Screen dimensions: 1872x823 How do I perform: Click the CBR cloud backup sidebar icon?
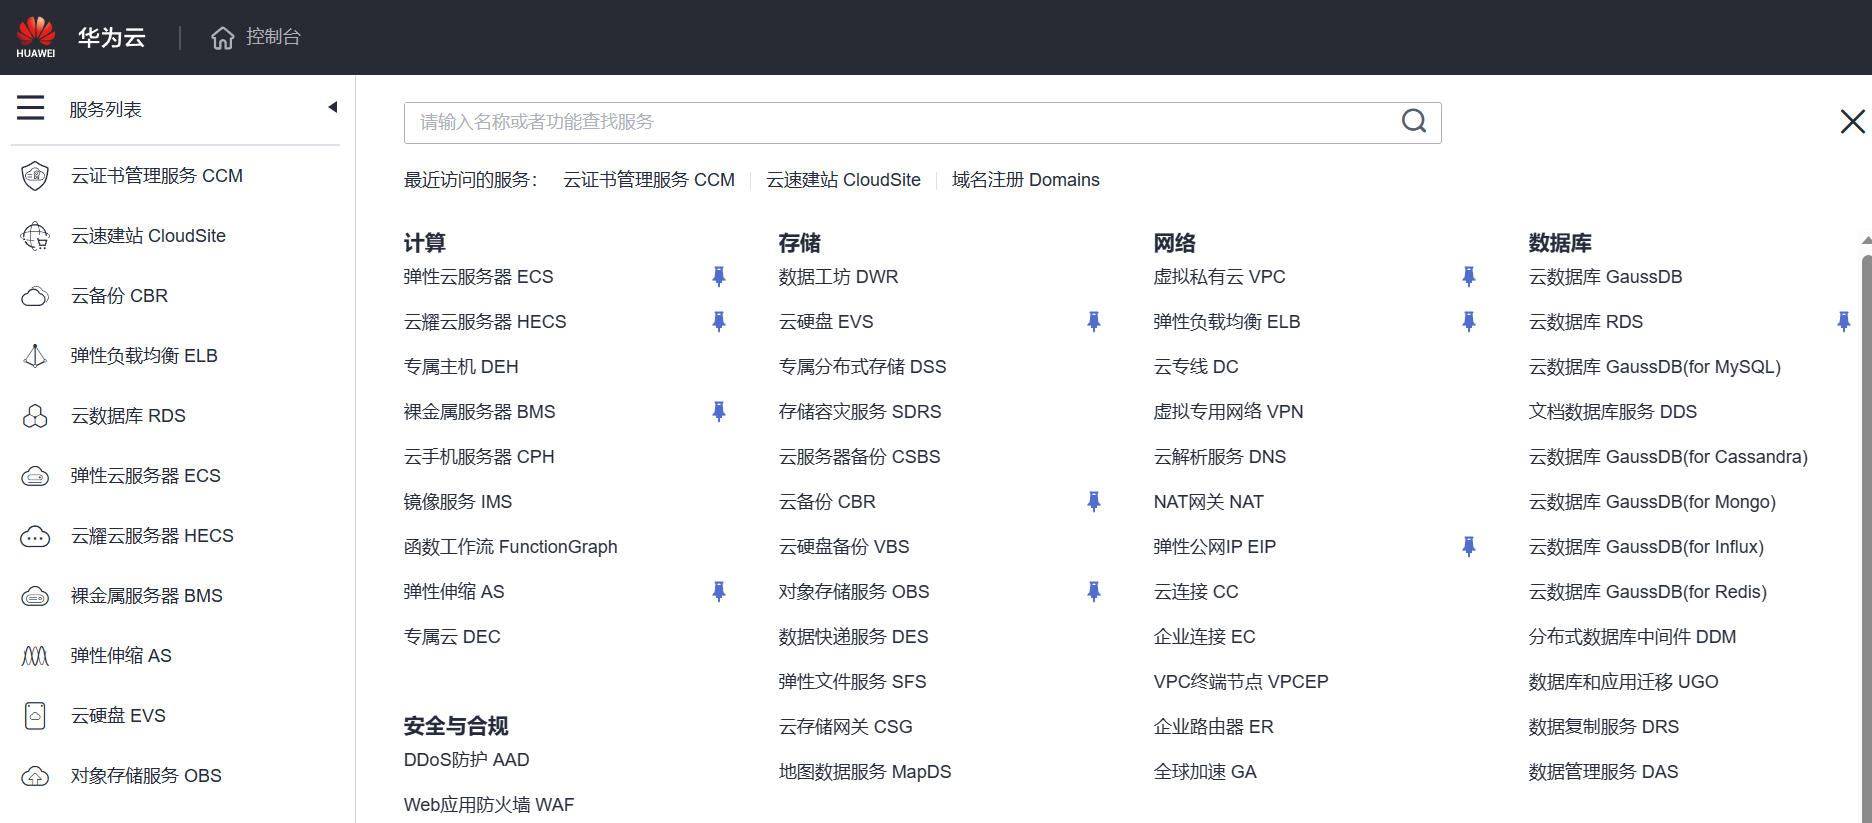coord(35,296)
